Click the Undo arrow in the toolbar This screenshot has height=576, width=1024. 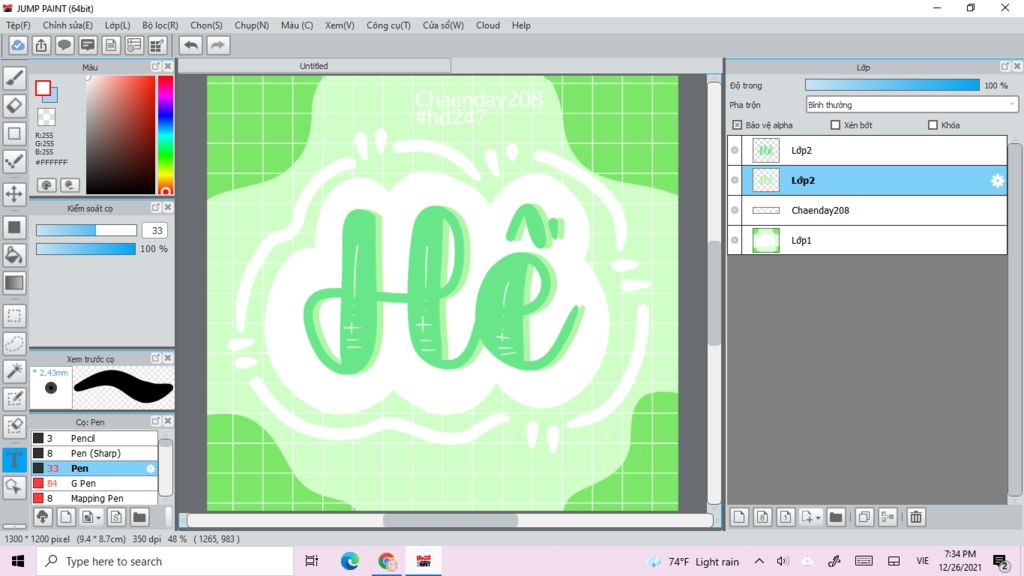click(191, 45)
